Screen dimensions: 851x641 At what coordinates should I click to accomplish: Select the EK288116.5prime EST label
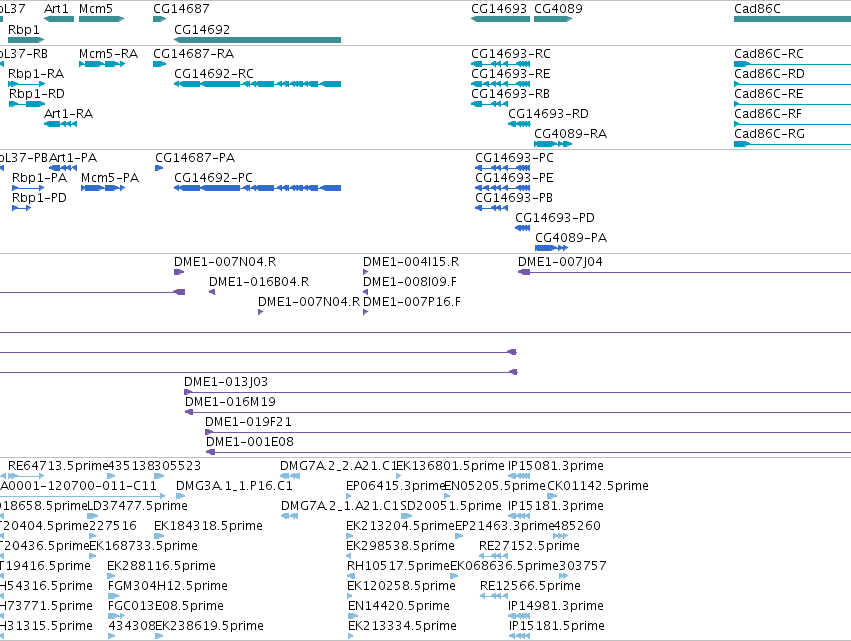161,566
